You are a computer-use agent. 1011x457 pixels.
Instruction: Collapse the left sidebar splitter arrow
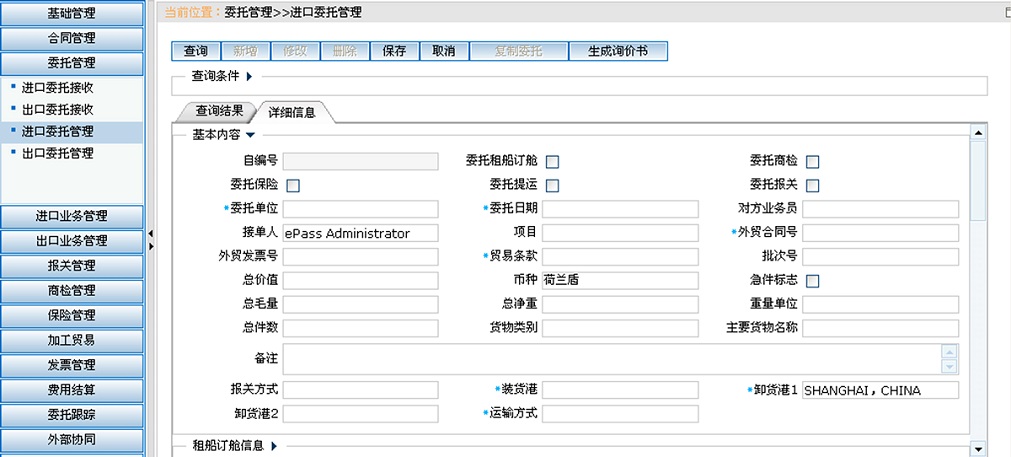coord(150,233)
